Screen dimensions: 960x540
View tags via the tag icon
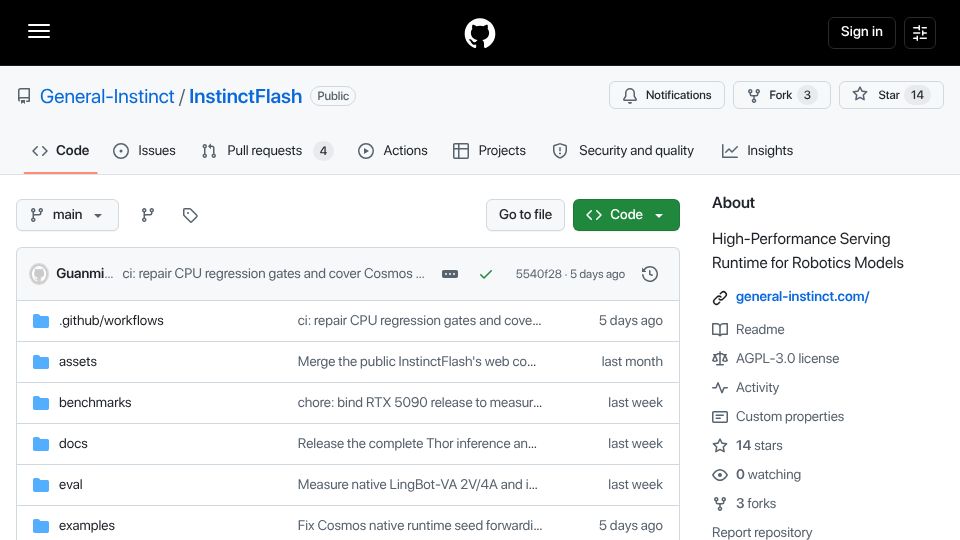(190, 215)
